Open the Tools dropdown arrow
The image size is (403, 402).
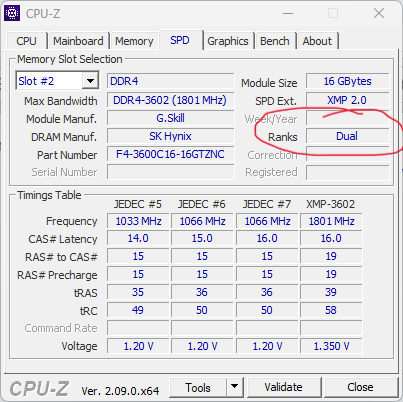tap(235, 387)
